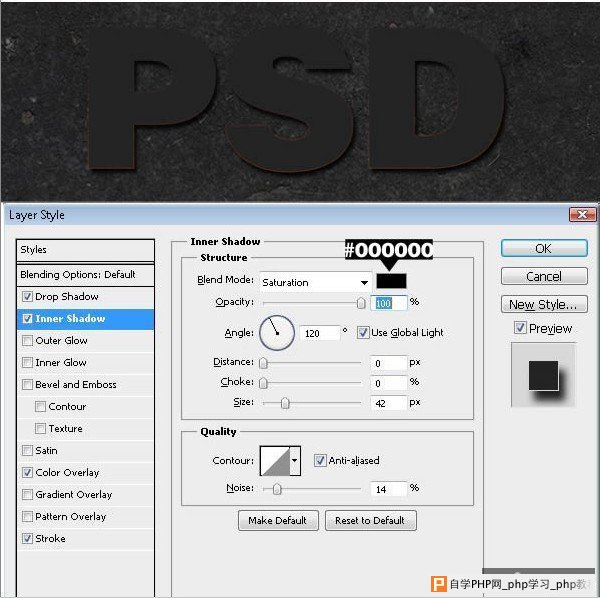Enable the Pattern Overlay checkbox
Viewport: 600px width, 598px height.
tap(27, 517)
